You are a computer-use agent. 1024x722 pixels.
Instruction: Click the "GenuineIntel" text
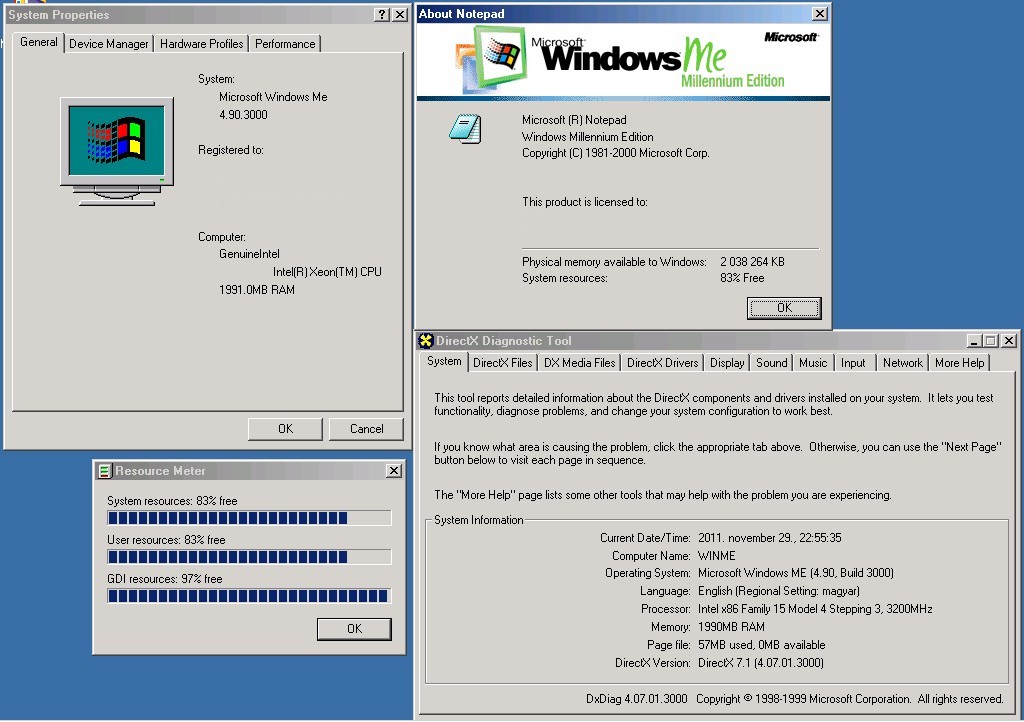pos(249,254)
